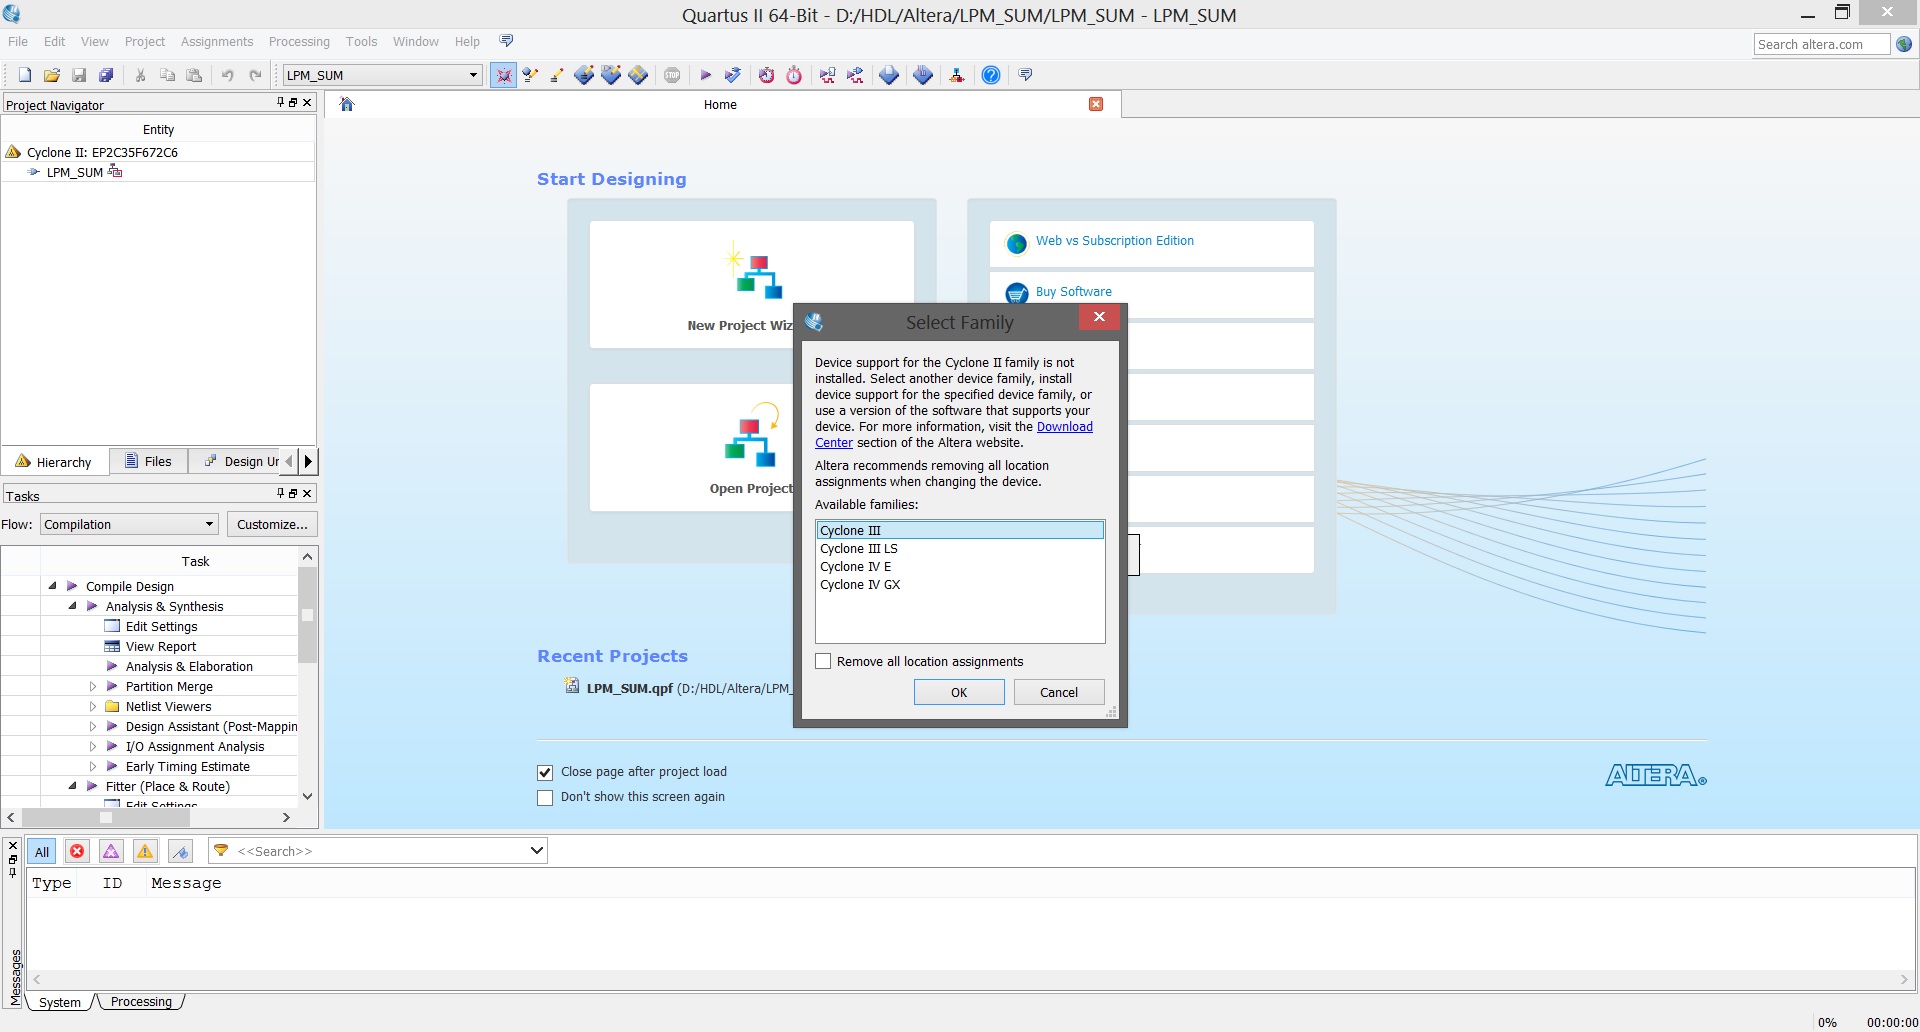Viewport: 1920px width, 1032px height.
Task: Click the globe icon beside the search box
Action: 1904,44
